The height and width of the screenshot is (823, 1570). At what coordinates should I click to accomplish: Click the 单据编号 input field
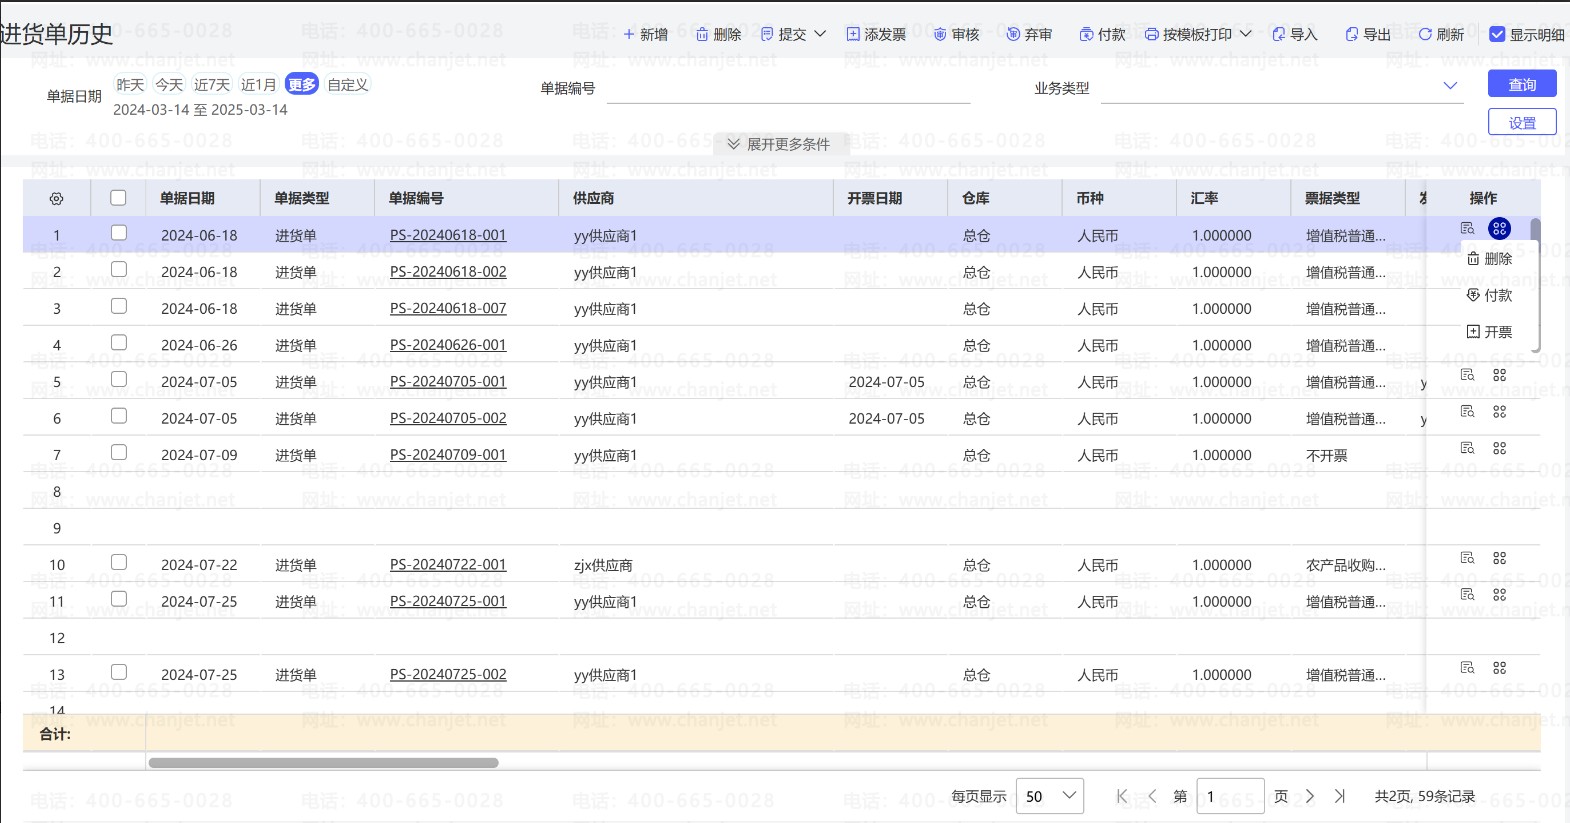pyautogui.click(x=788, y=87)
